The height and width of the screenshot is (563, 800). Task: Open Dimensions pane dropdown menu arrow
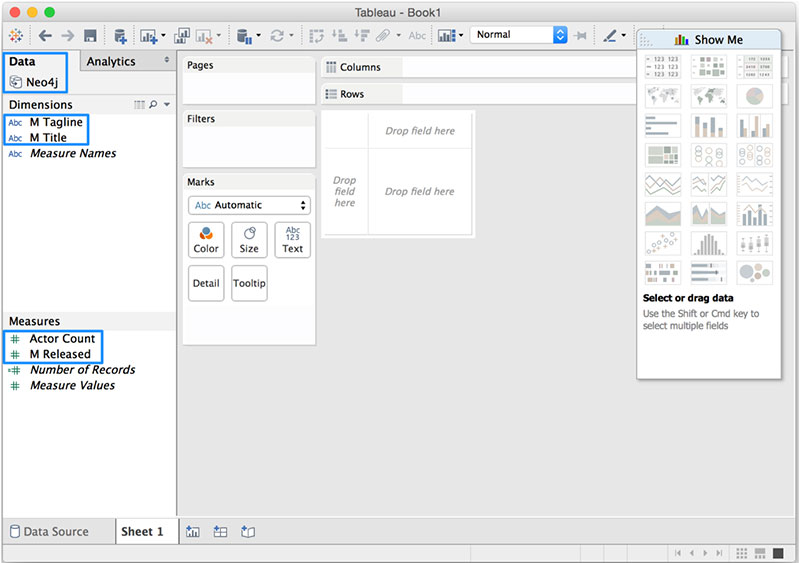tap(167, 104)
